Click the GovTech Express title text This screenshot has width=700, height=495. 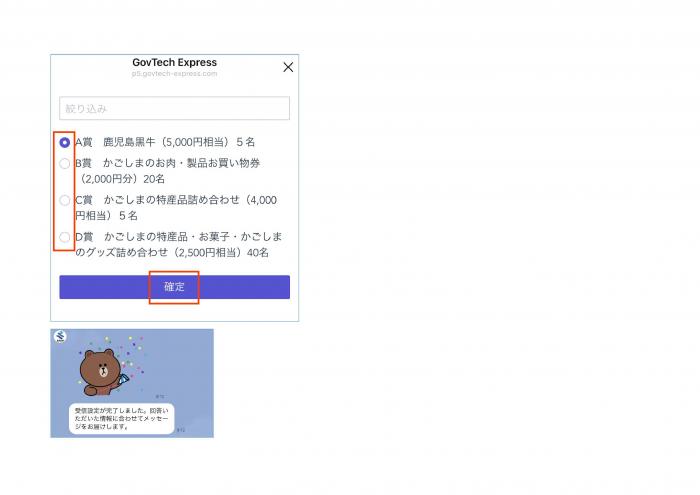175,62
